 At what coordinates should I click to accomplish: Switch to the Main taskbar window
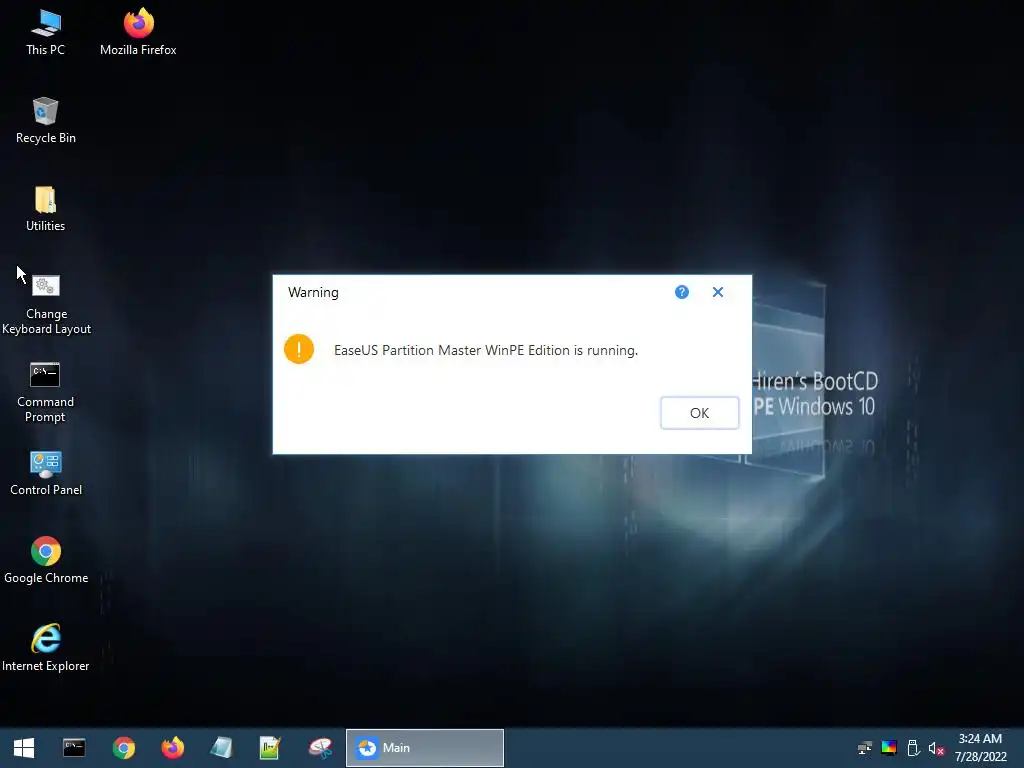pos(424,748)
